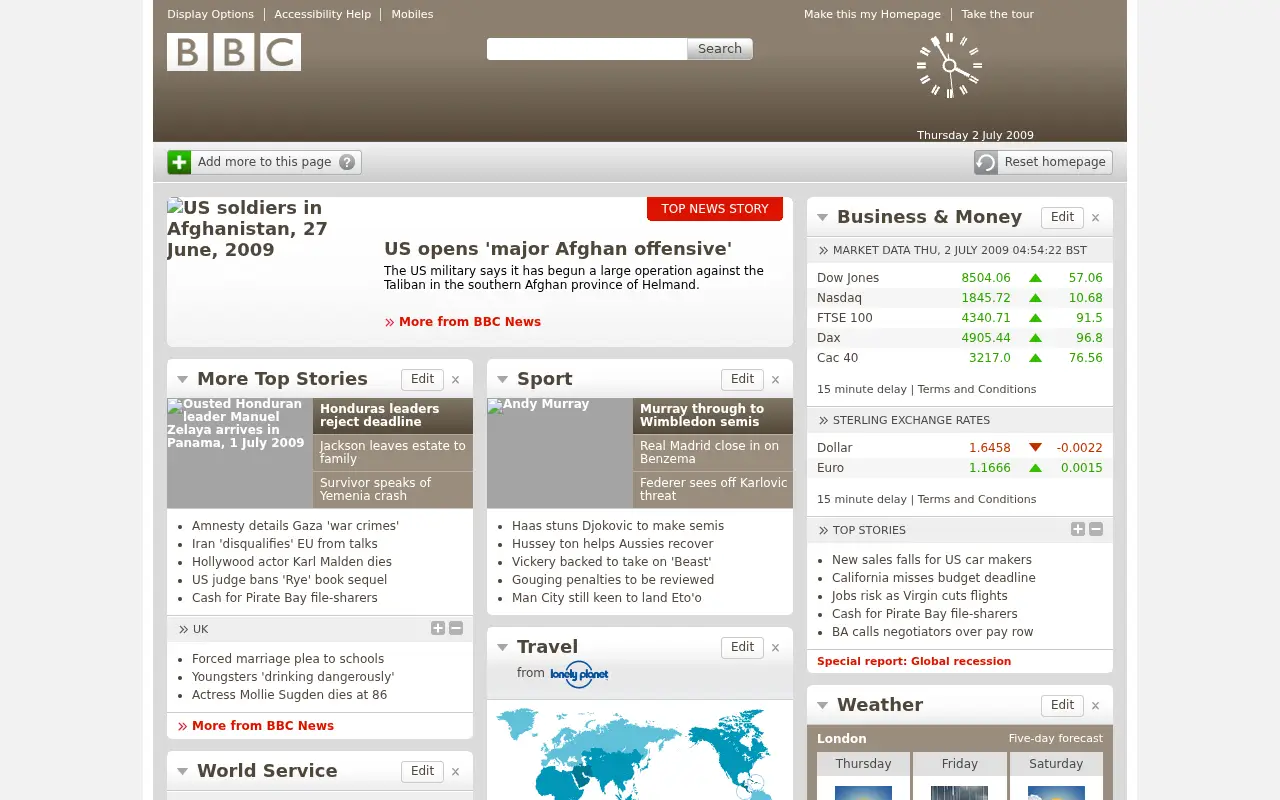Open 'Federer sees off Karlovic threat'
This screenshot has width=1280, height=800.
tap(712, 489)
